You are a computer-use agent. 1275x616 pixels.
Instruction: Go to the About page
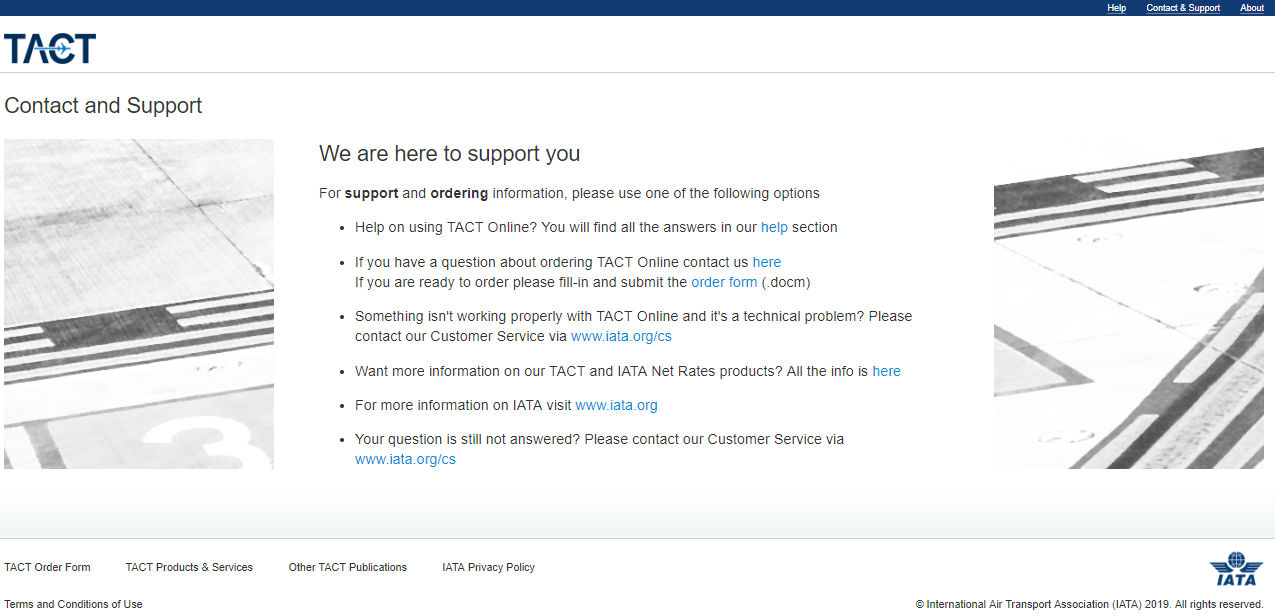(x=1252, y=8)
